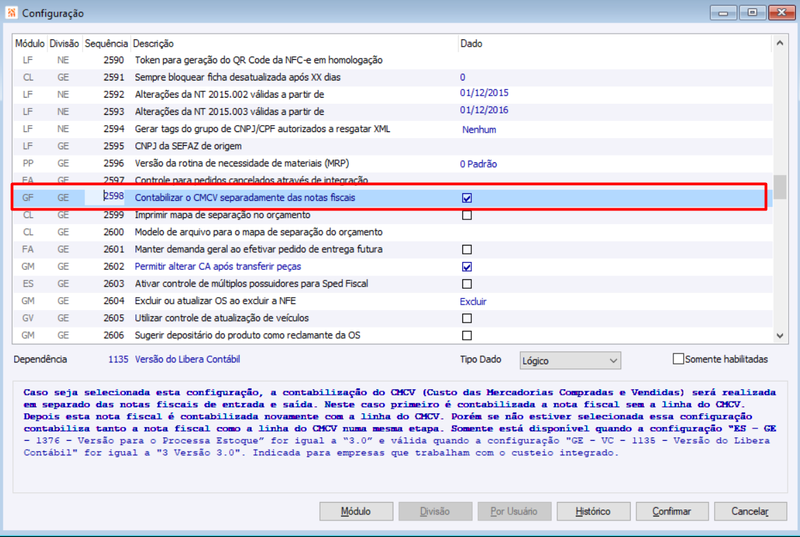The width and height of the screenshot is (800, 537).
Task: Uncheck Permitir alterar CA checkbox
Action: 467,267
